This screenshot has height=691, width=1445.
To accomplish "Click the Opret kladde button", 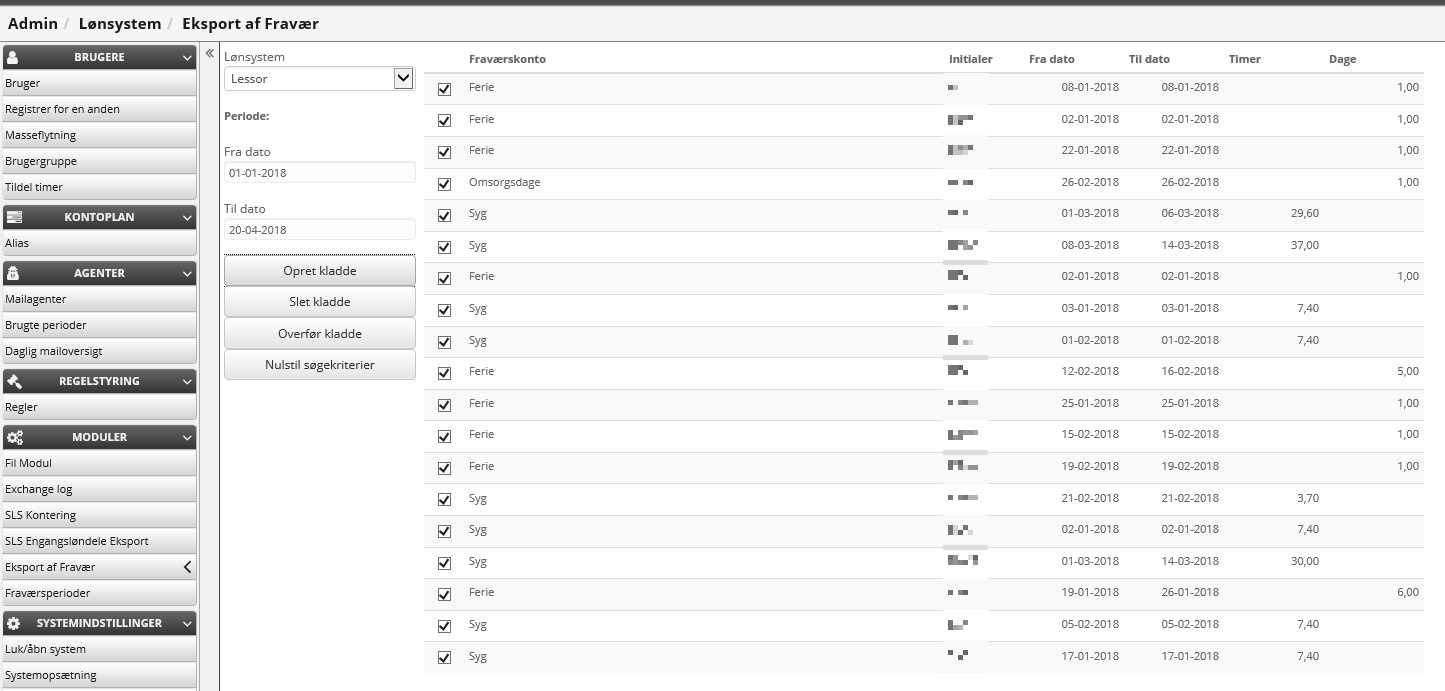I will [319, 271].
